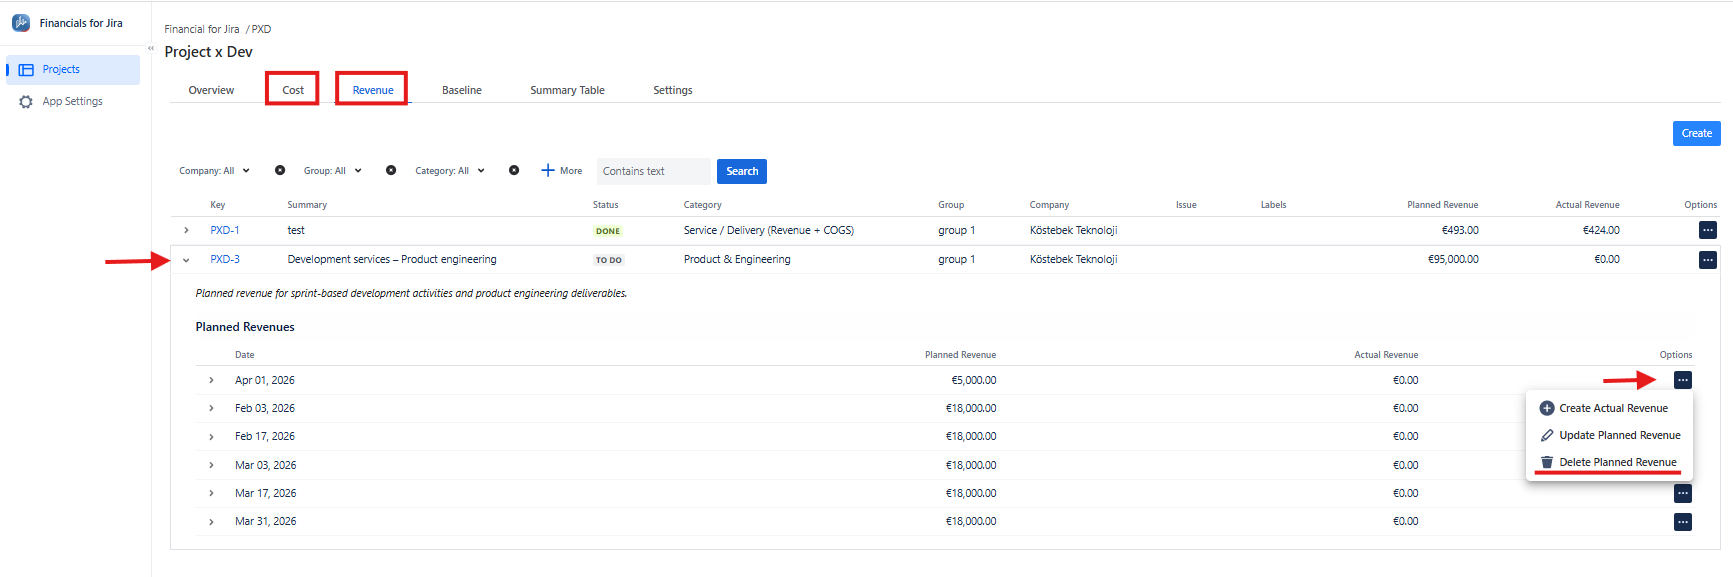This screenshot has width=1733, height=577.
Task: Expand Mar 03, 2026 planned revenue
Action: click(211, 466)
